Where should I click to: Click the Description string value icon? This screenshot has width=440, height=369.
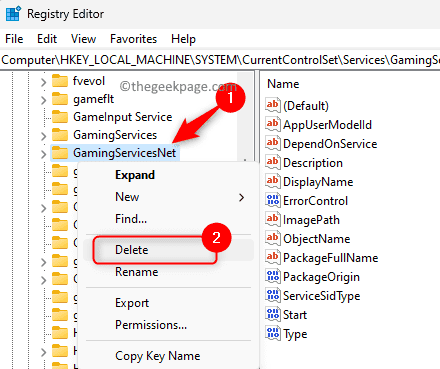click(272, 162)
